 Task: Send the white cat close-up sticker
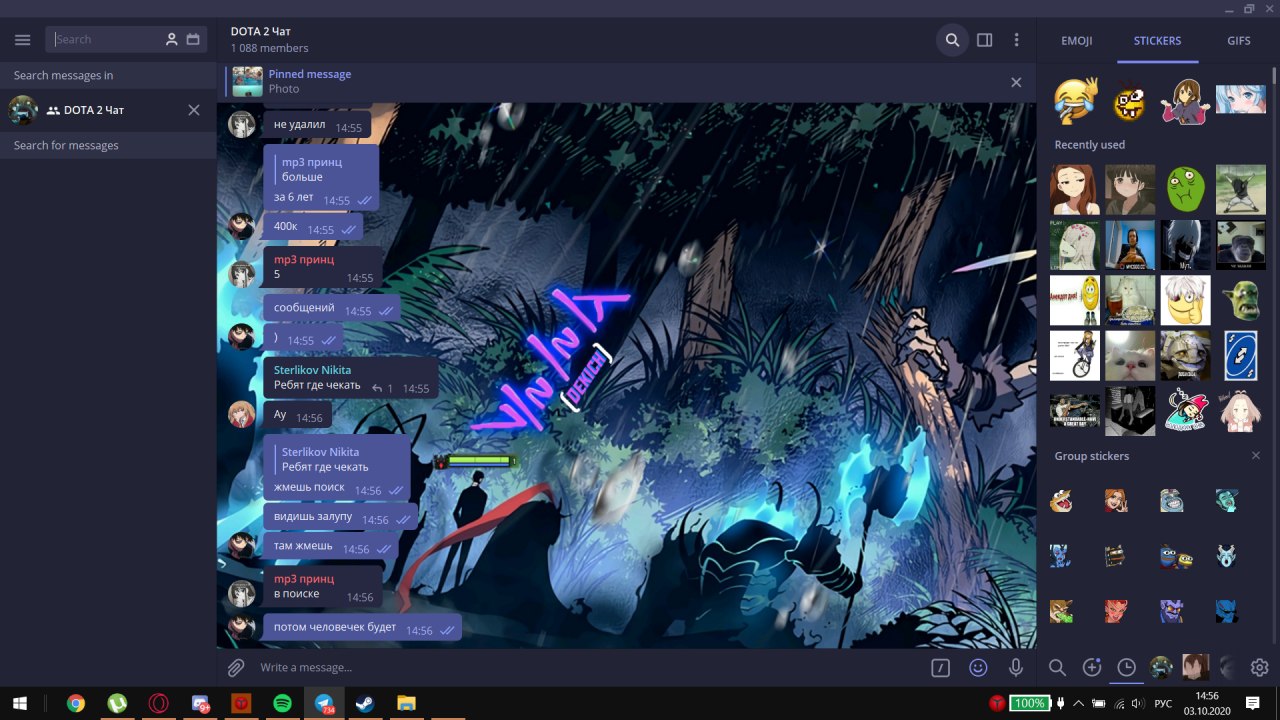click(1130, 356)
